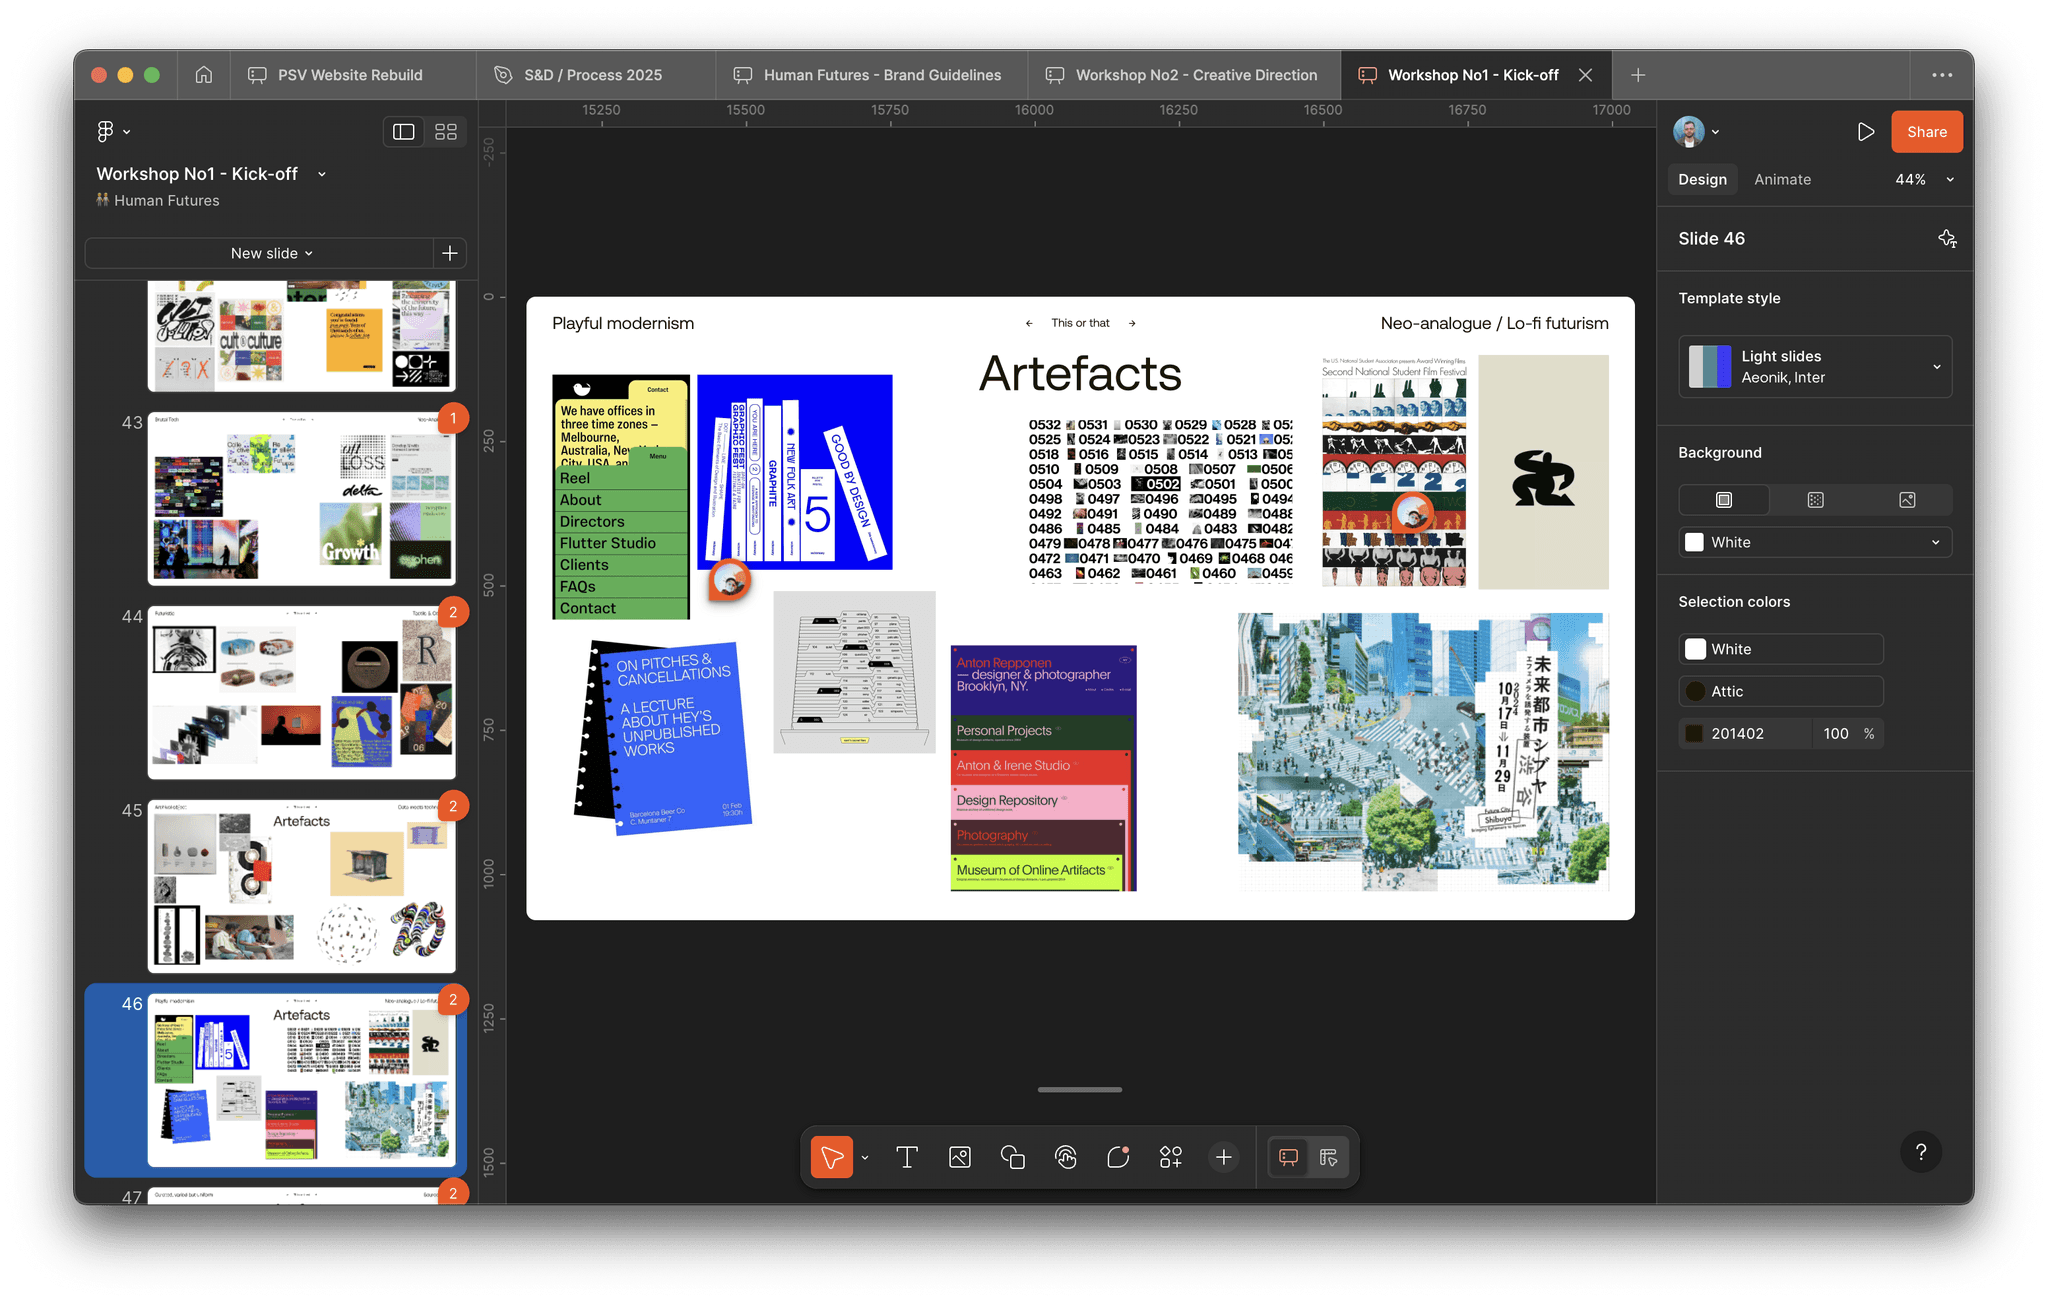Click the Attic color swatch

(x=1696, y=691)
